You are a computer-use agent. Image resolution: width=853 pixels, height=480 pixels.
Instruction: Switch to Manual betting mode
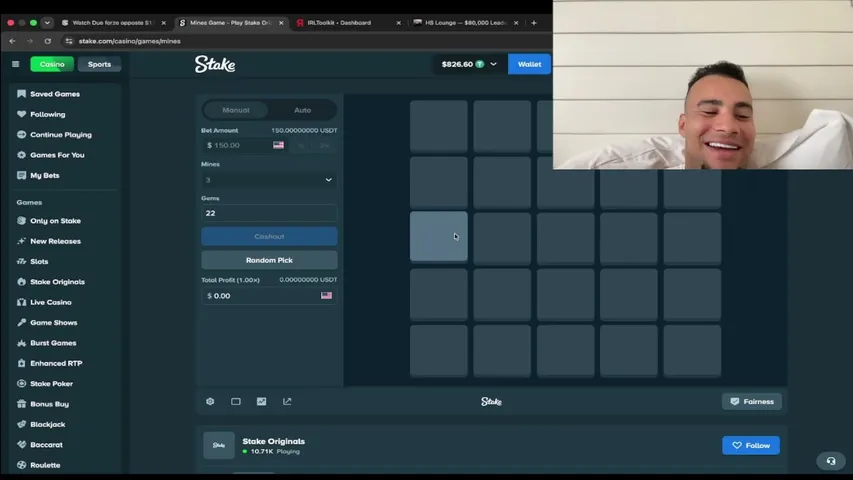[236, 110]
